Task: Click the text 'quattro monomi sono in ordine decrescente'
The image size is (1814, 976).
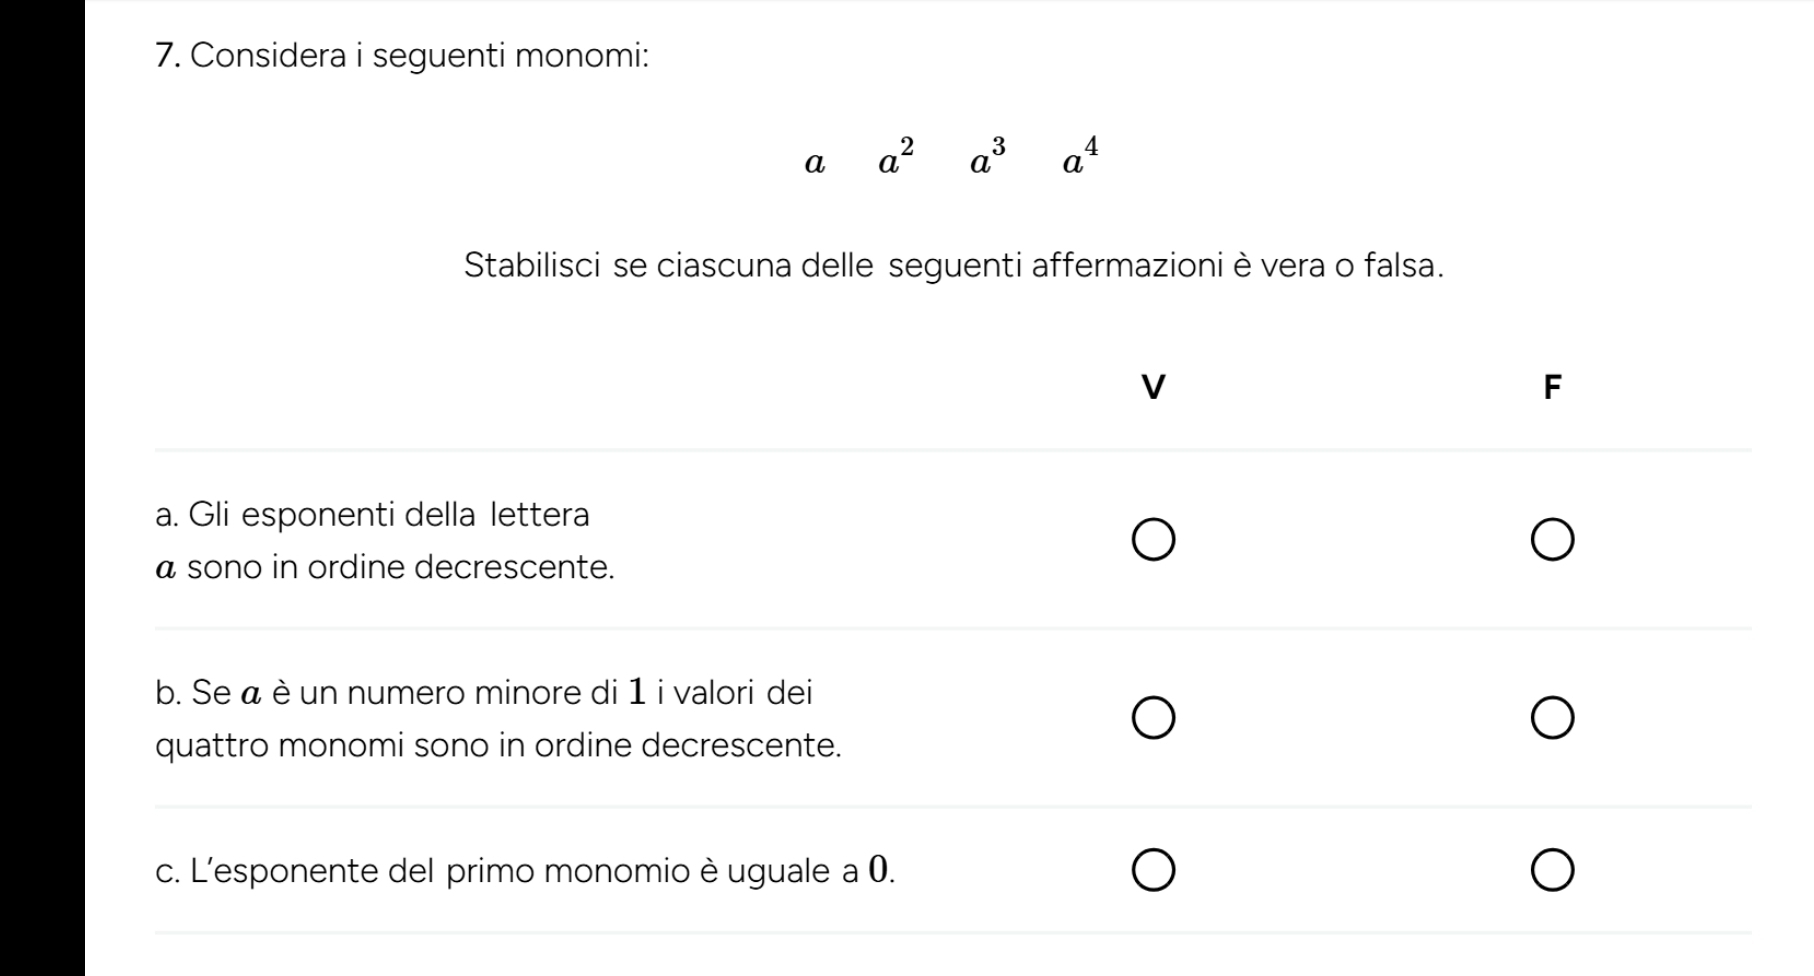Action: coord(498,745)
